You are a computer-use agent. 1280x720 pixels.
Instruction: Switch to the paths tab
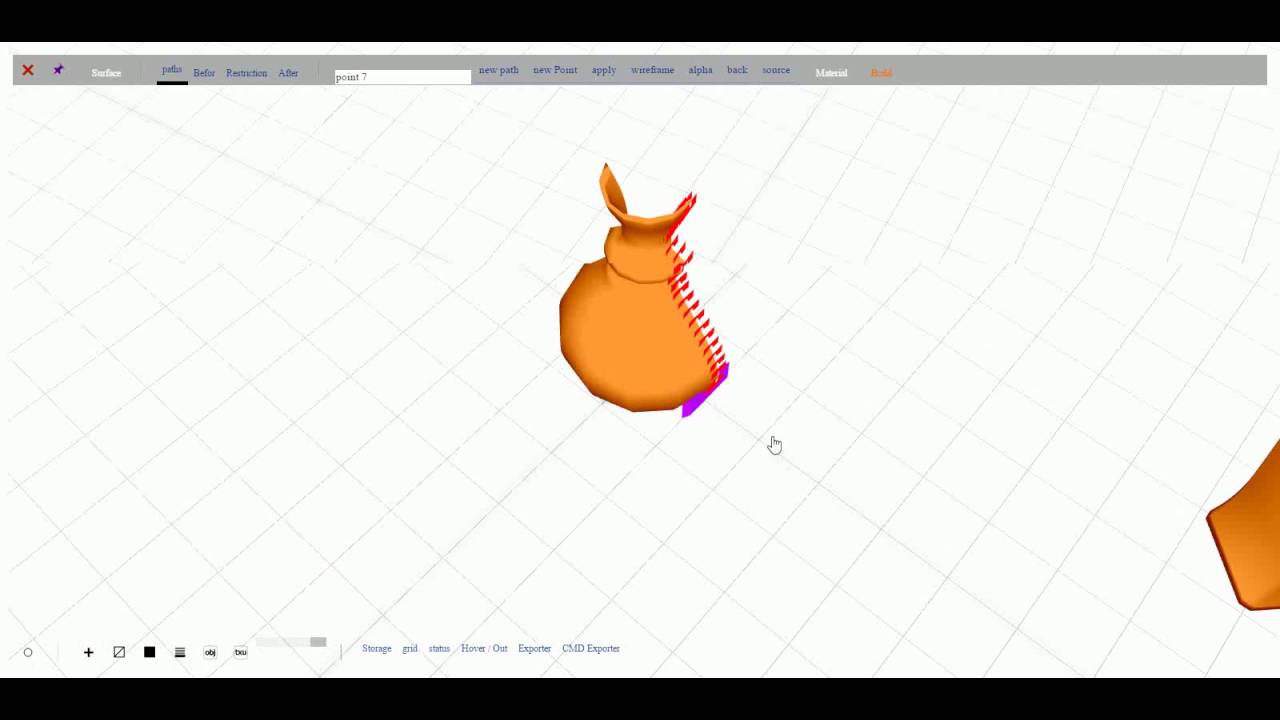pyautogui.click(x=172, y=70)
